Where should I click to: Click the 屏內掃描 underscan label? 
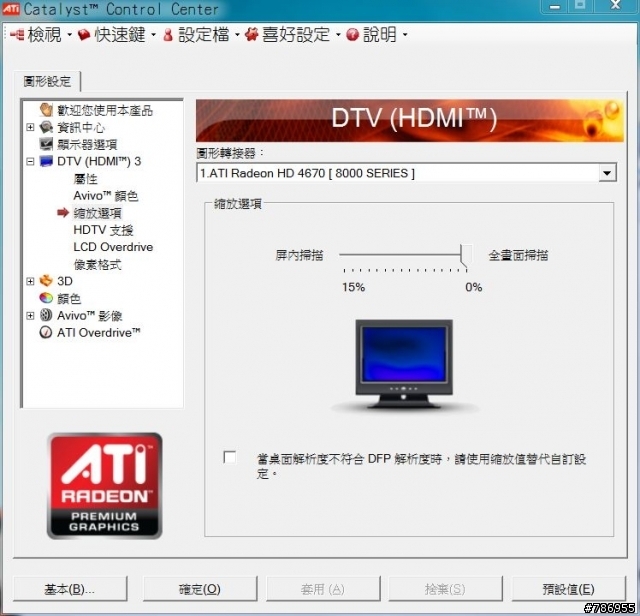299,256
